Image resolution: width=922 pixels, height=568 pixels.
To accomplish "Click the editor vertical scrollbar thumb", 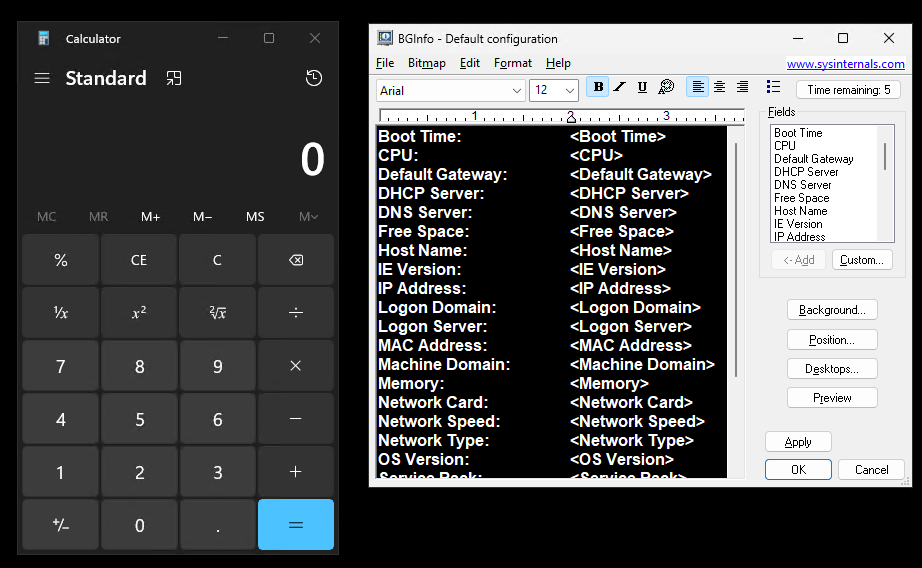I will 736,259.
